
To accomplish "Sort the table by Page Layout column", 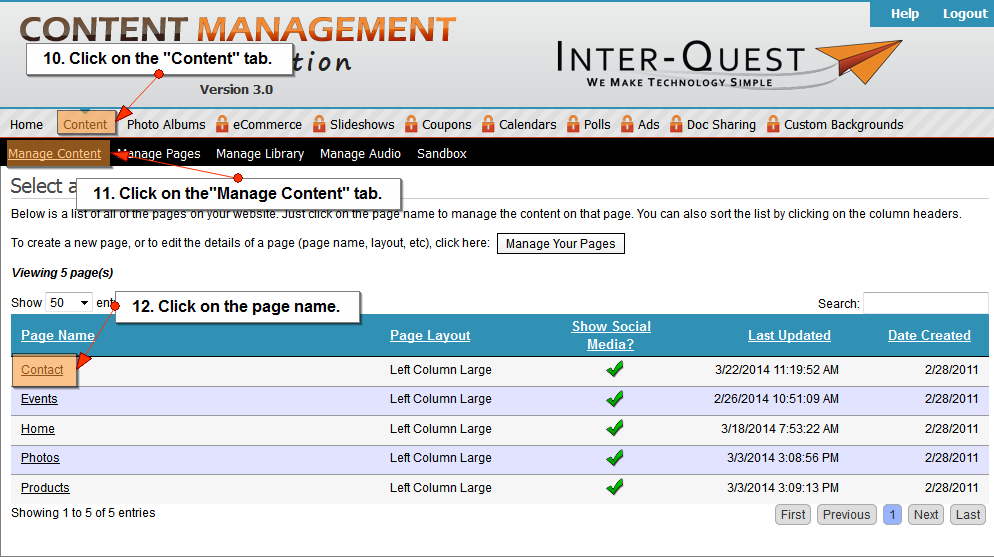I will click(430, 336).
